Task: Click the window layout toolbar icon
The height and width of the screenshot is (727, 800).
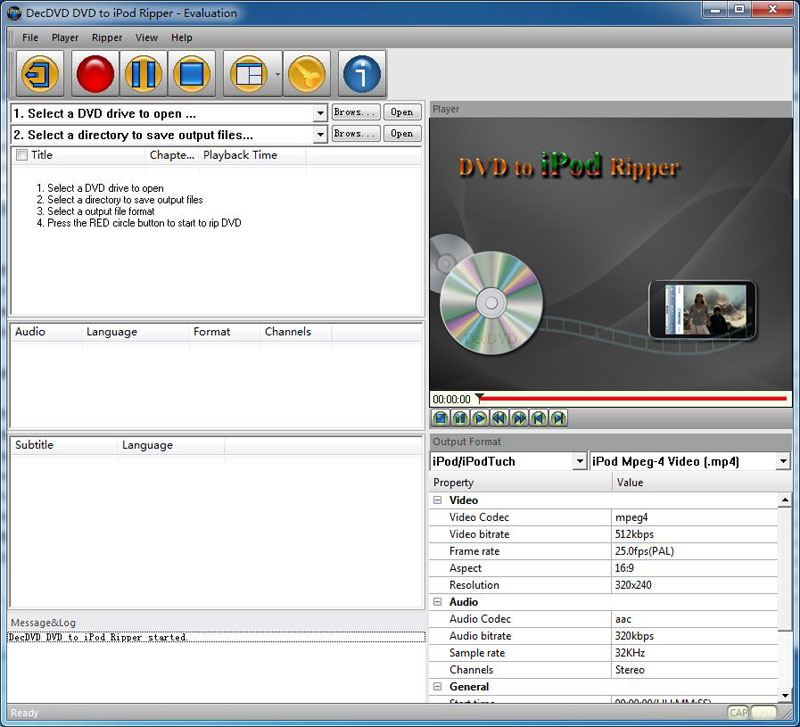Action: point(248,74)
